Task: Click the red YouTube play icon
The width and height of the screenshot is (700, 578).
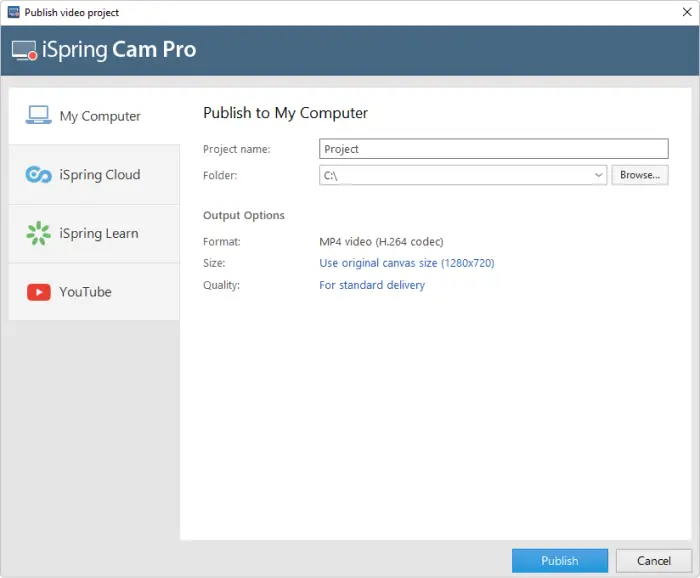Action: (38, 292)
